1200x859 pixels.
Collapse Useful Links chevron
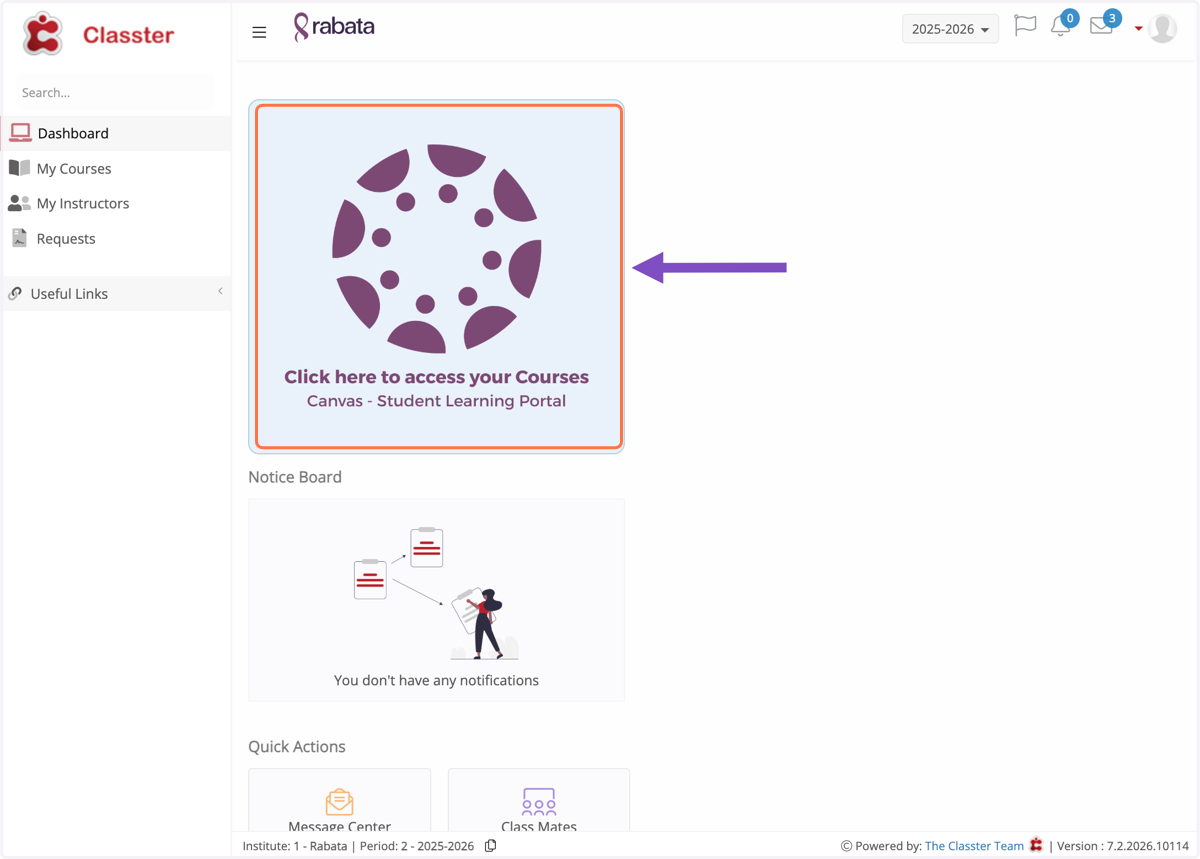[x=220, y=292]
